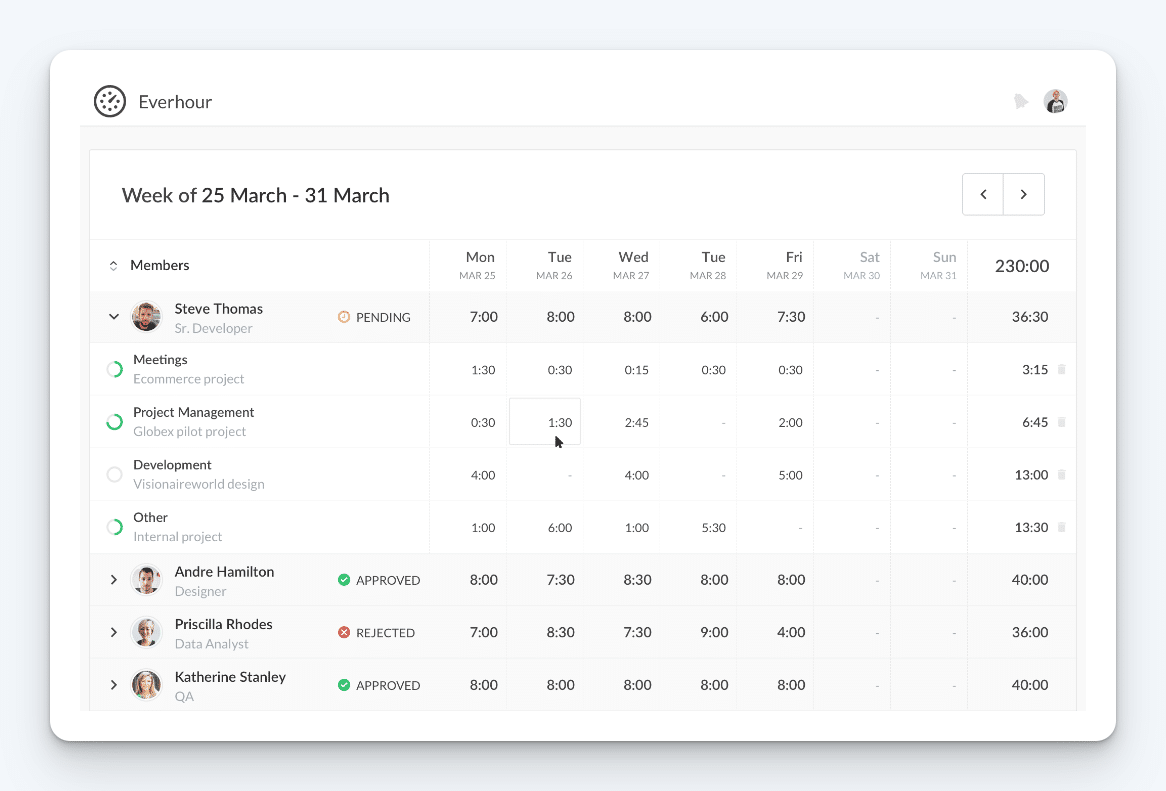Click the Everhour logo icon
Screen dimensions: 1166x791
109,101
